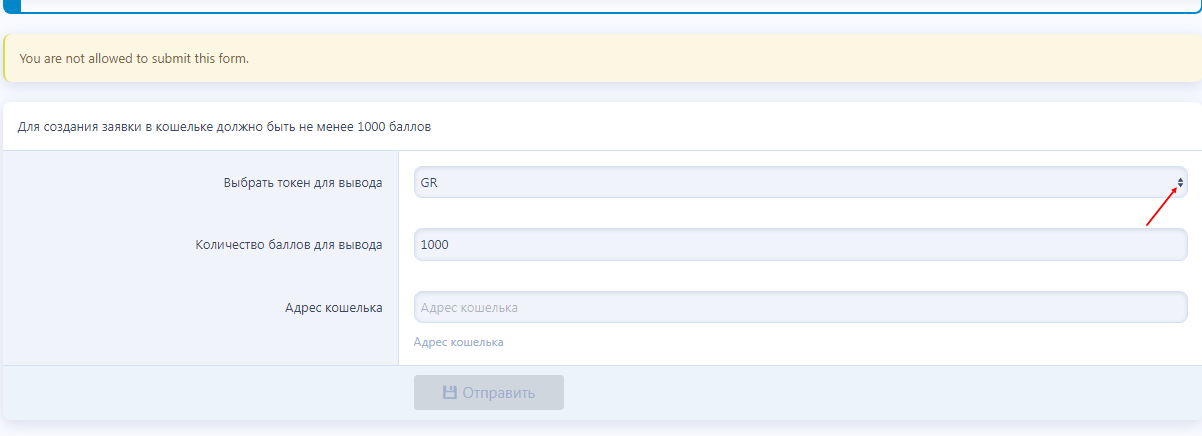
Task: Click the notice about 1000 баллов minimum
Action: [224, 127]
